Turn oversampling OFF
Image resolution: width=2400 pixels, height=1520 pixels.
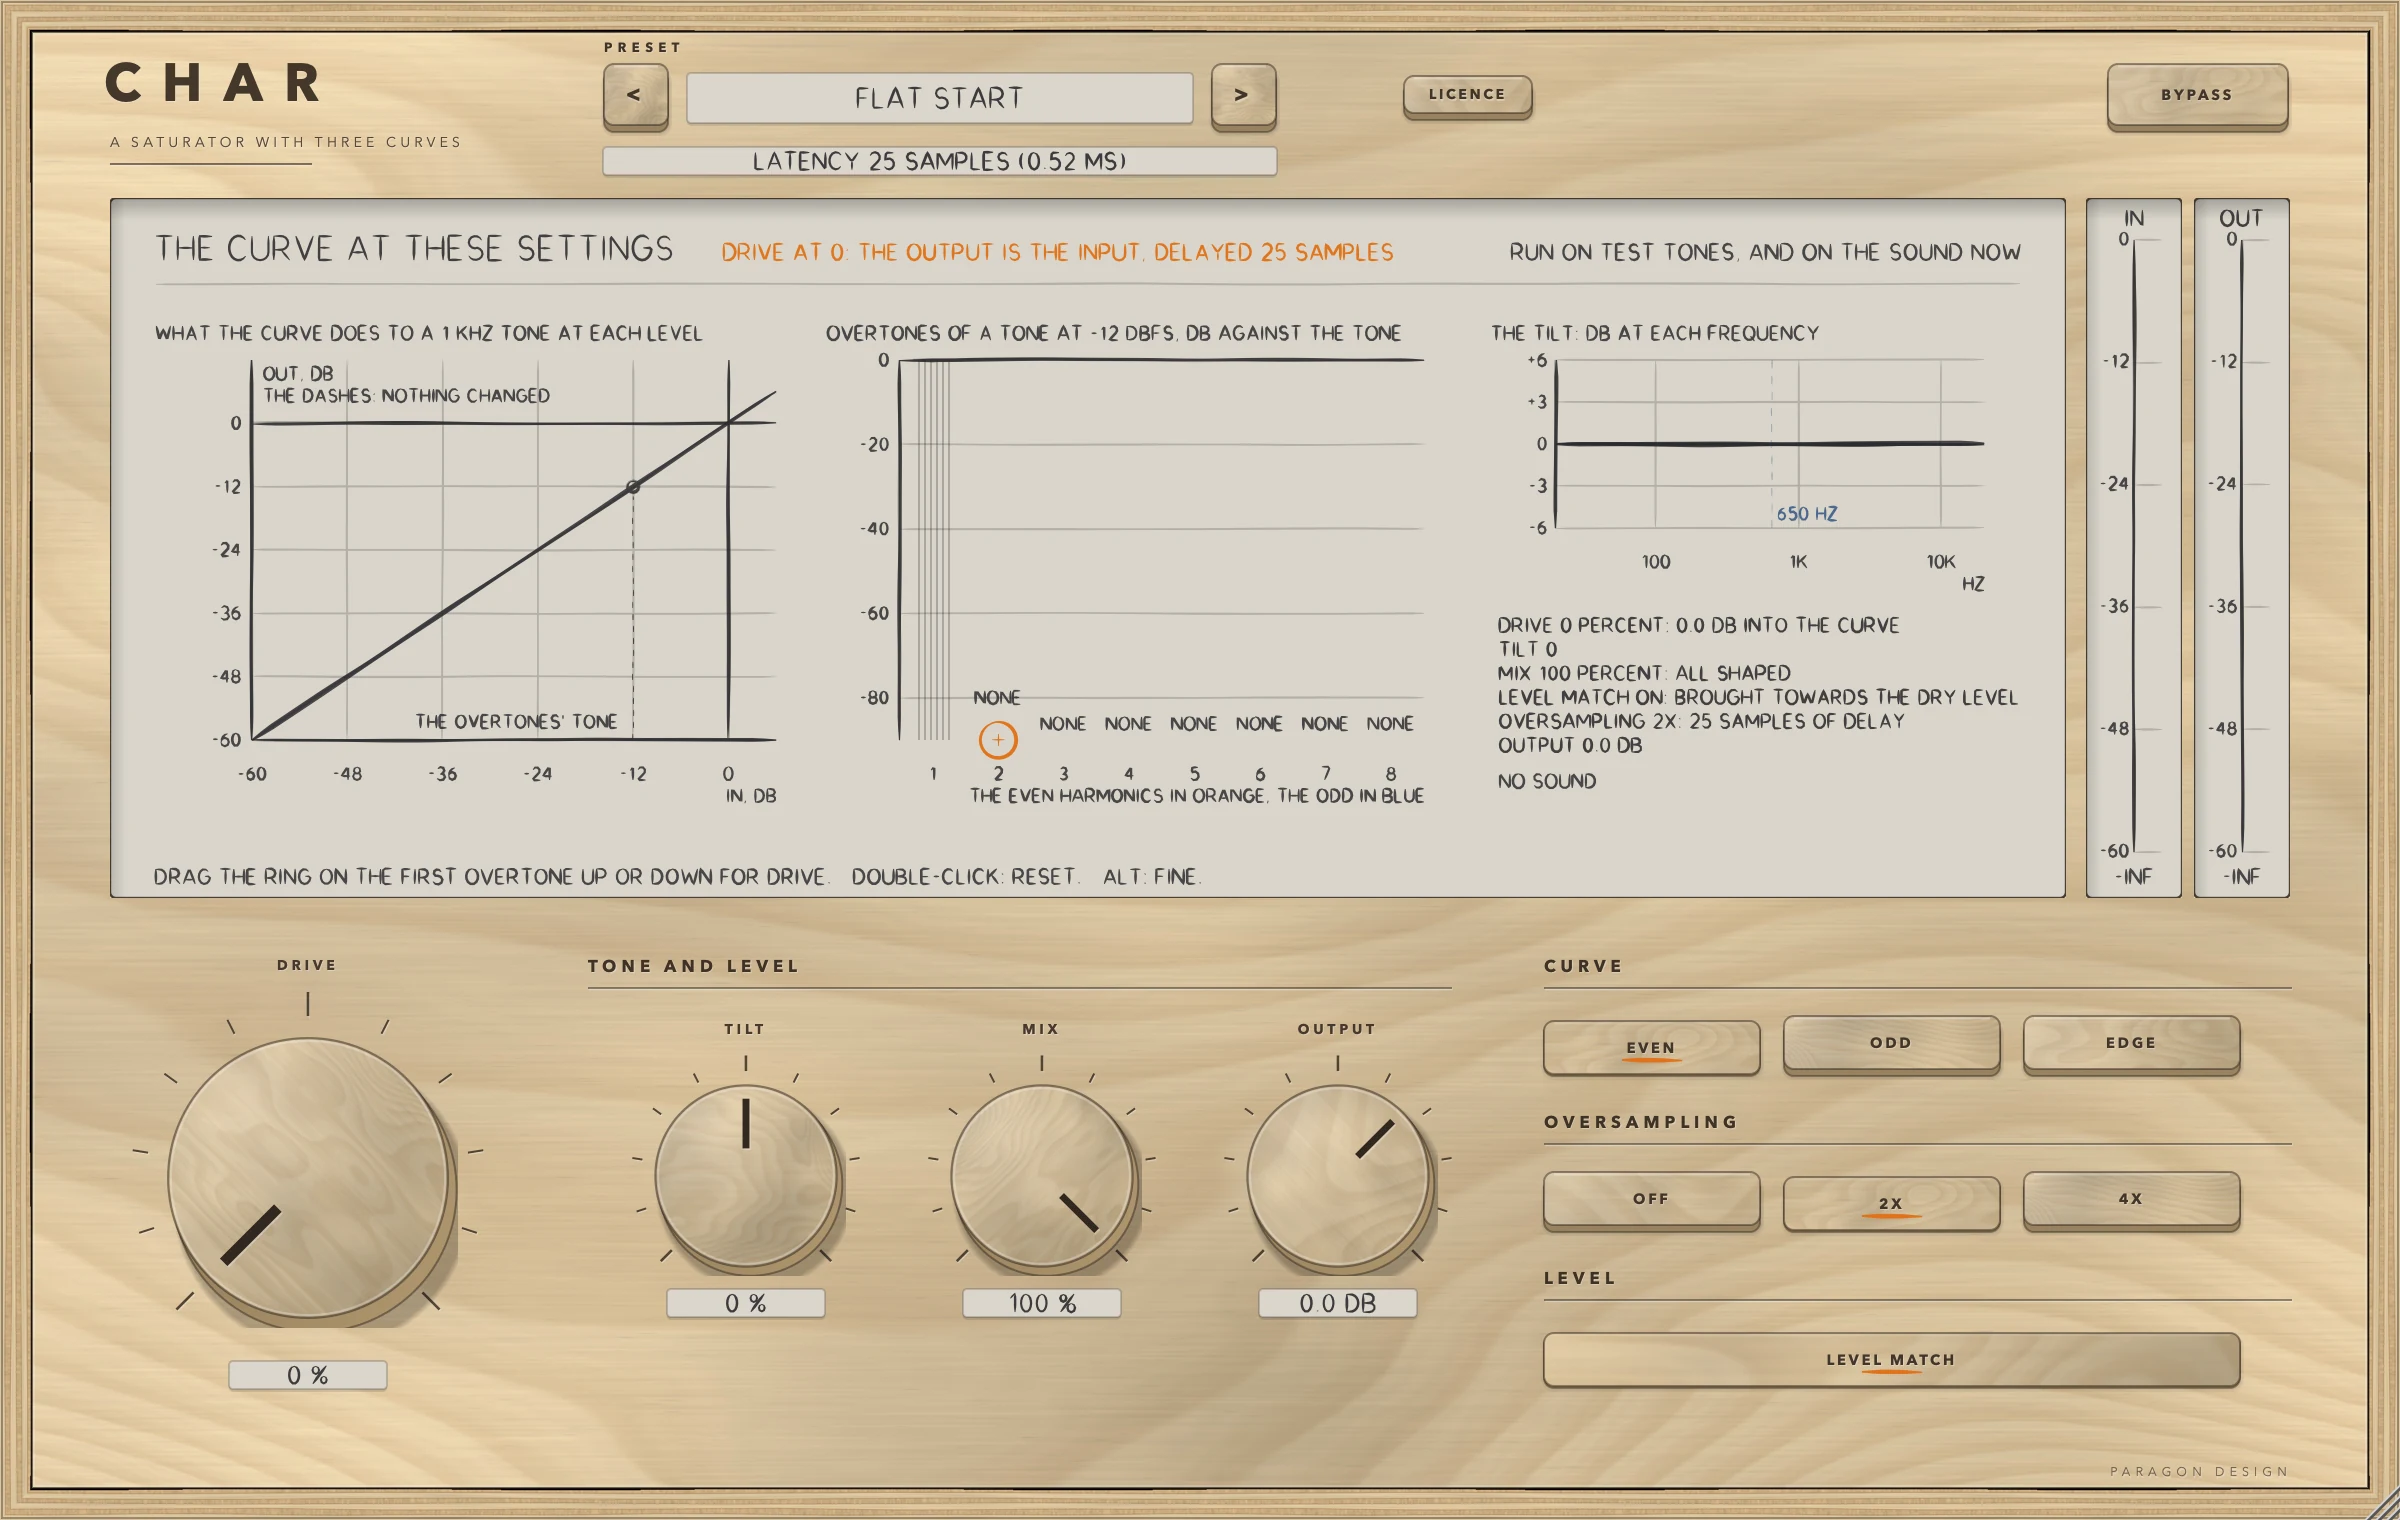click(x=1651, y=1200)
